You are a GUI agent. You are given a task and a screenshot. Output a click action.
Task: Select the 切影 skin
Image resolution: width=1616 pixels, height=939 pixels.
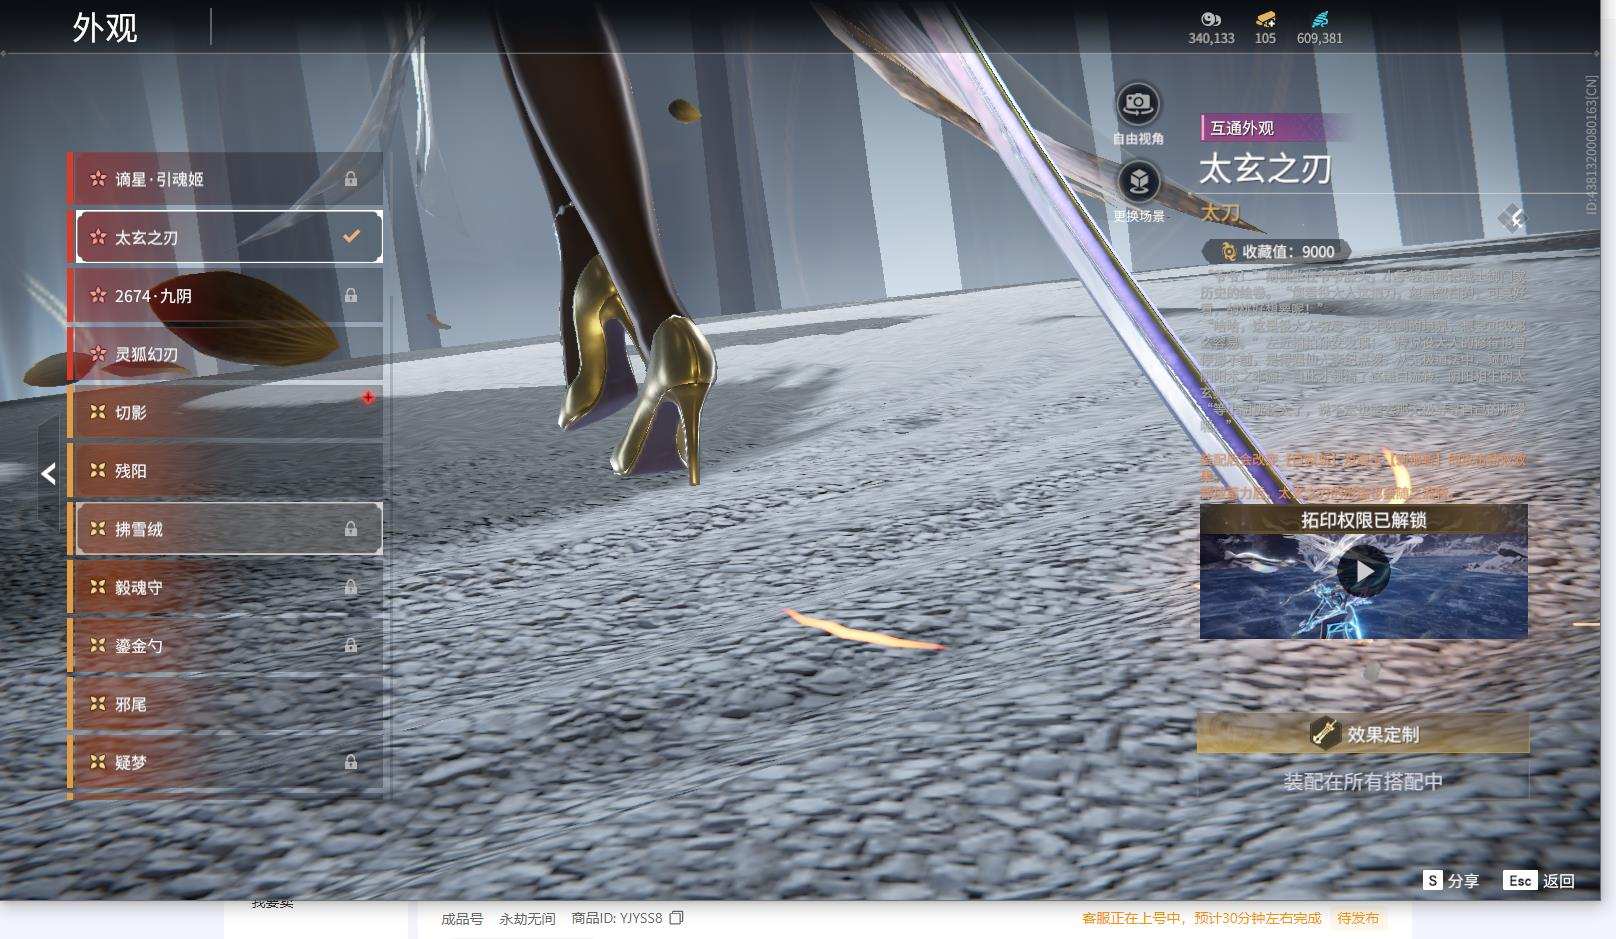coord(226,412)
